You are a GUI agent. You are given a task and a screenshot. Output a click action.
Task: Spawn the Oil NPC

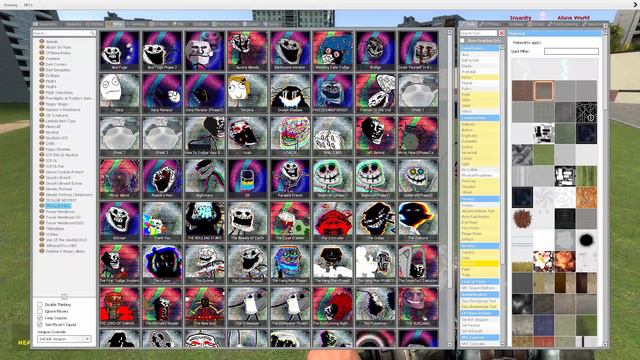(247, 179)
